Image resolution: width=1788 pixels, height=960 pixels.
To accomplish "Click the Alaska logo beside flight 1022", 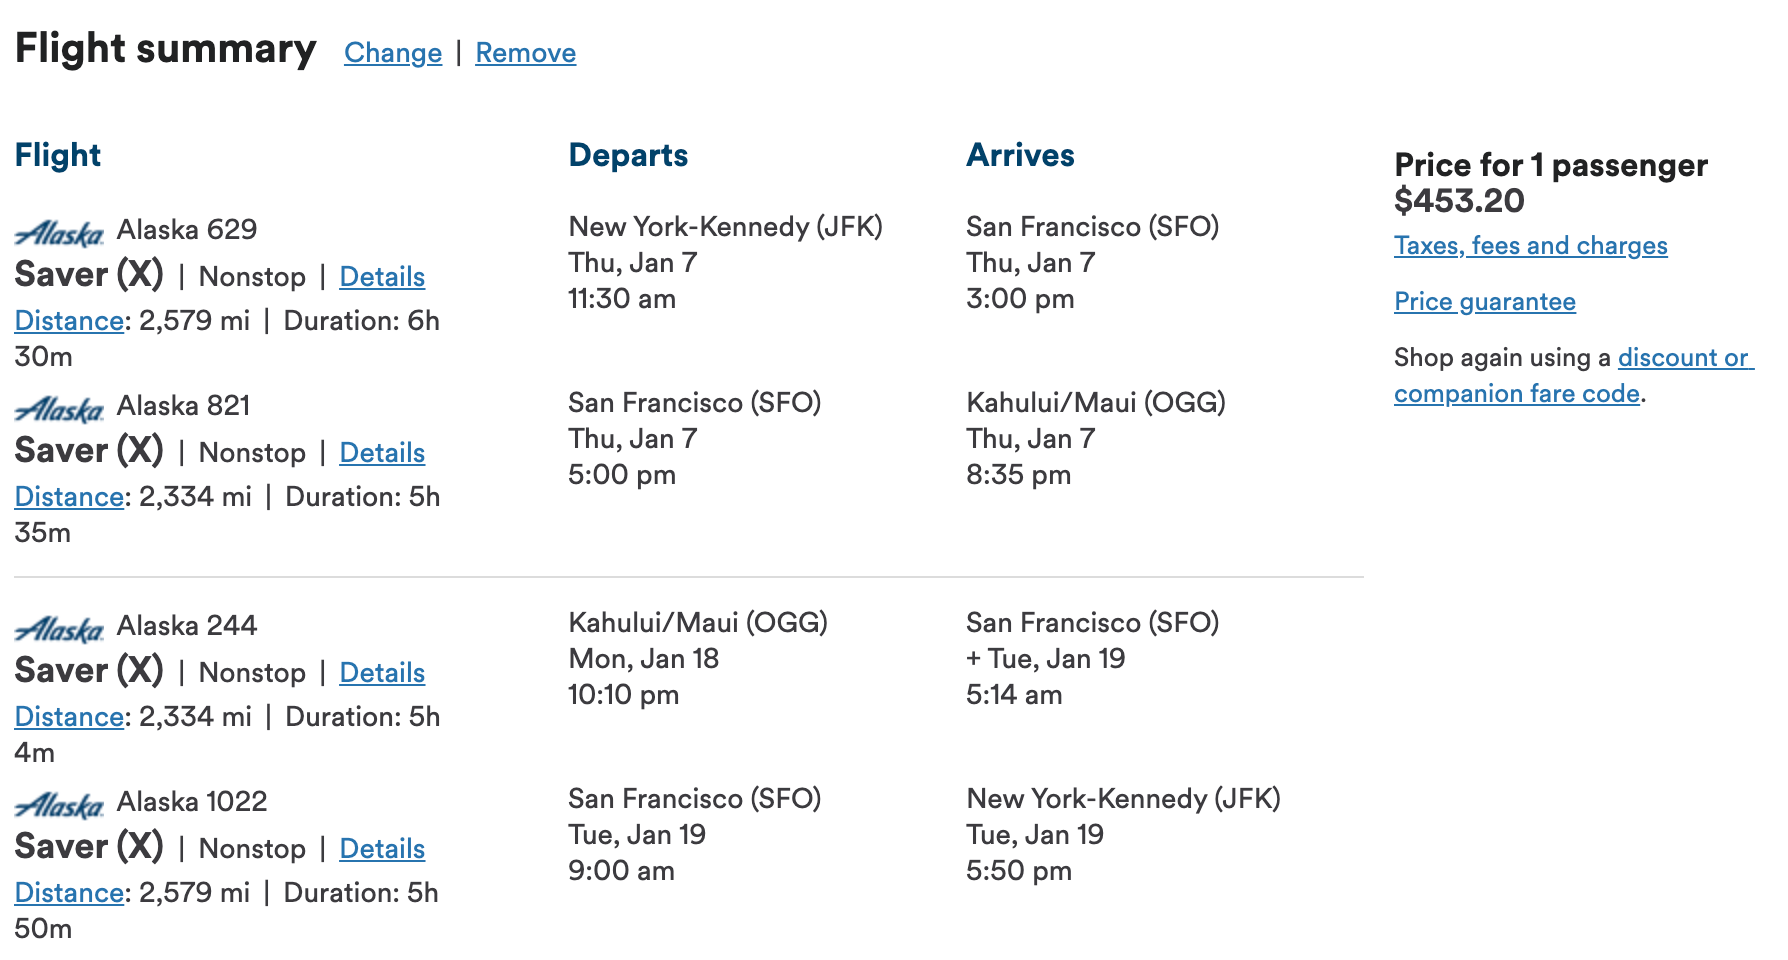I will pos(59,805).
